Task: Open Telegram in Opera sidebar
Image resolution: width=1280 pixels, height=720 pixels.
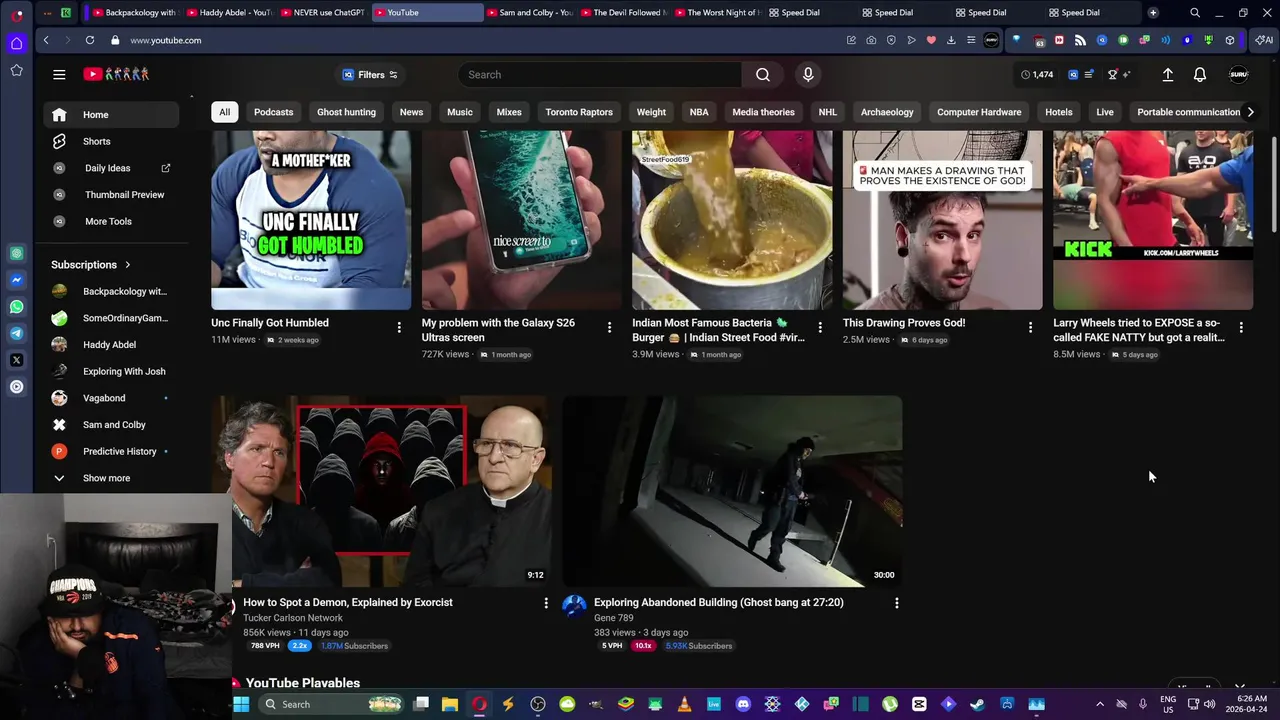Action: click(x=17, y=333)
